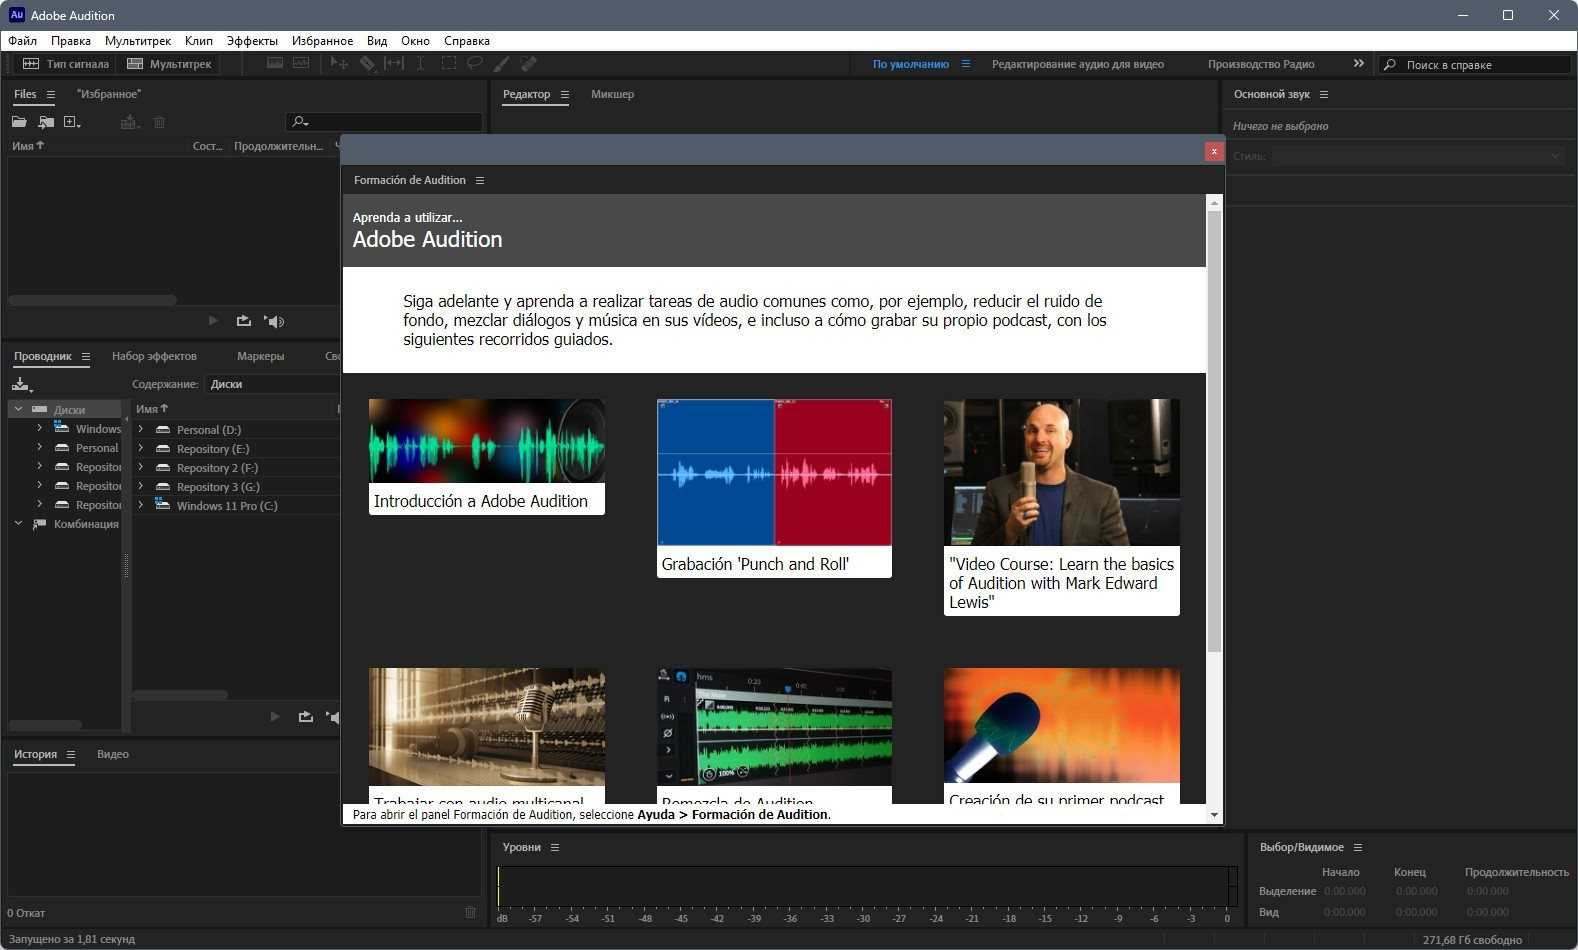Click the Files panel play button

click(213, 321)
